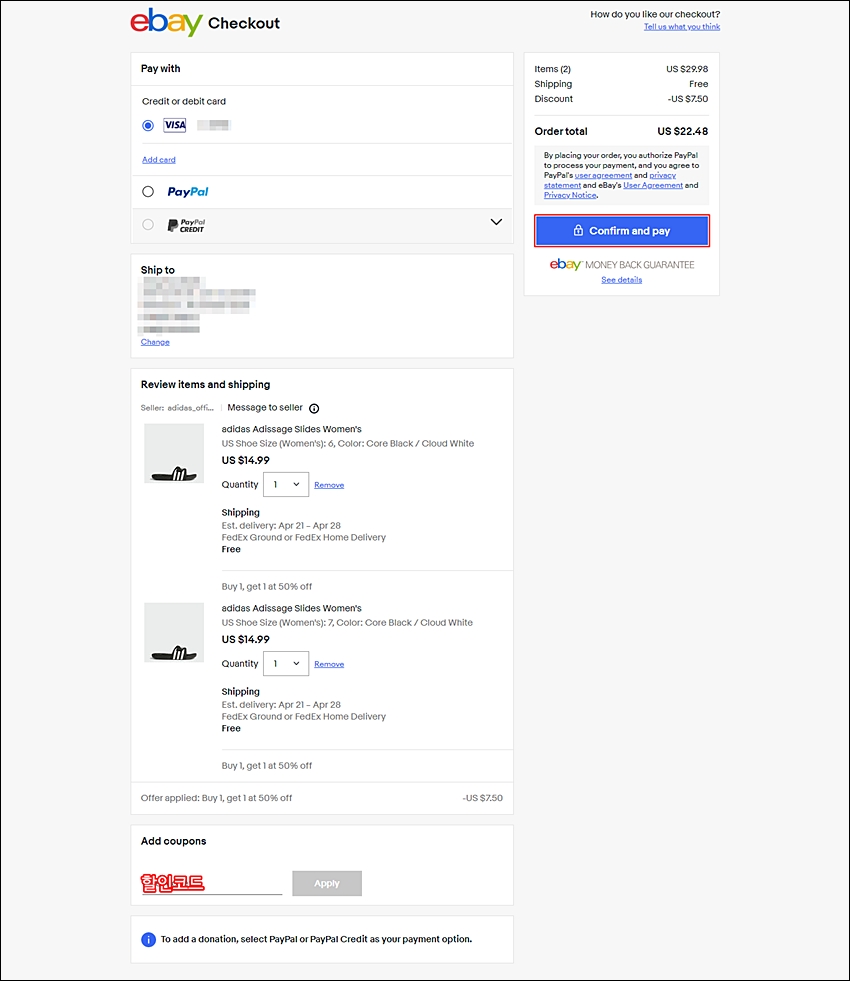
Task: Open eBay Privacy Notice link
Action: (x=570, y=195)
